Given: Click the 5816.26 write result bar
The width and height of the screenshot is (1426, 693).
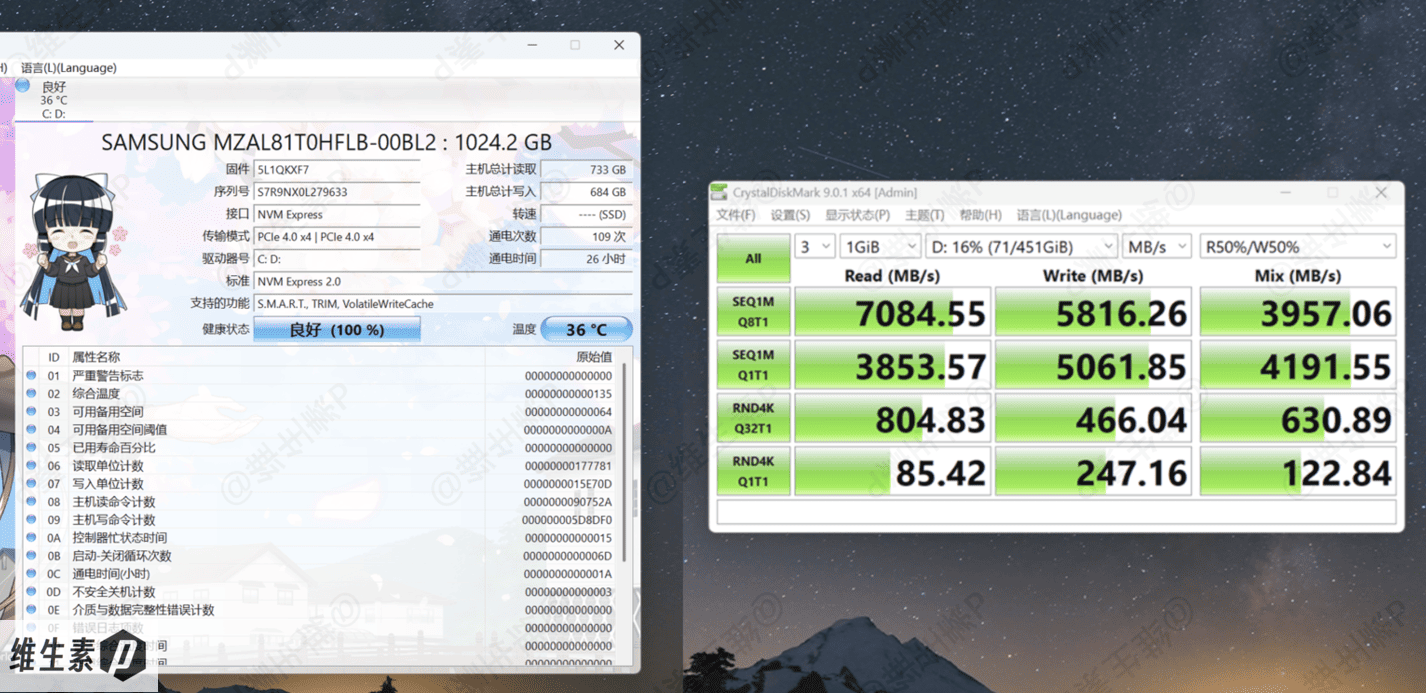Looking at the screenshot, I should pos(1095,312).
